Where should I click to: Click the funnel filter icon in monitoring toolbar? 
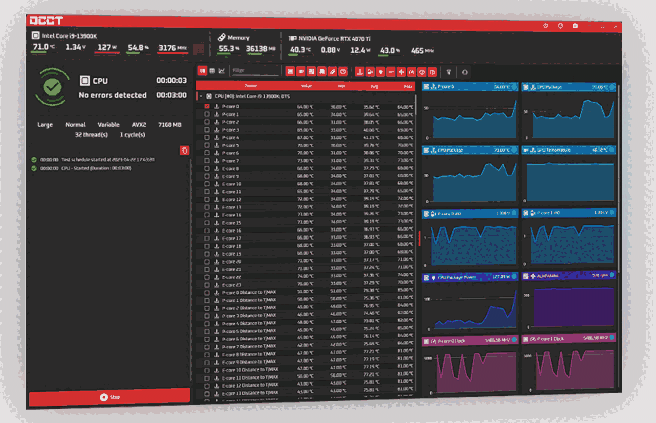click(449, 72)
